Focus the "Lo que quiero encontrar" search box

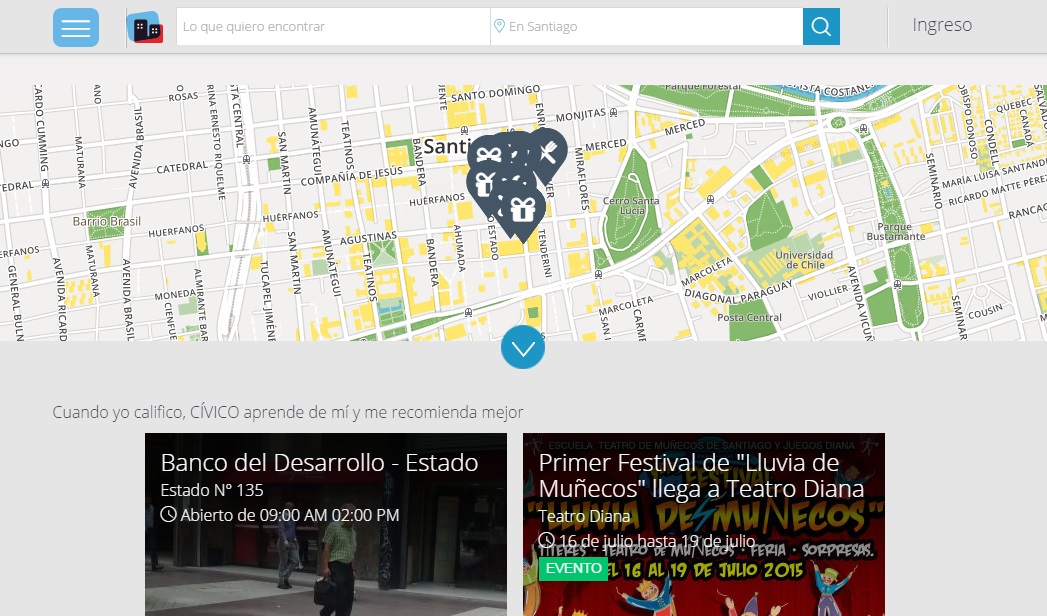pos(333,27)
